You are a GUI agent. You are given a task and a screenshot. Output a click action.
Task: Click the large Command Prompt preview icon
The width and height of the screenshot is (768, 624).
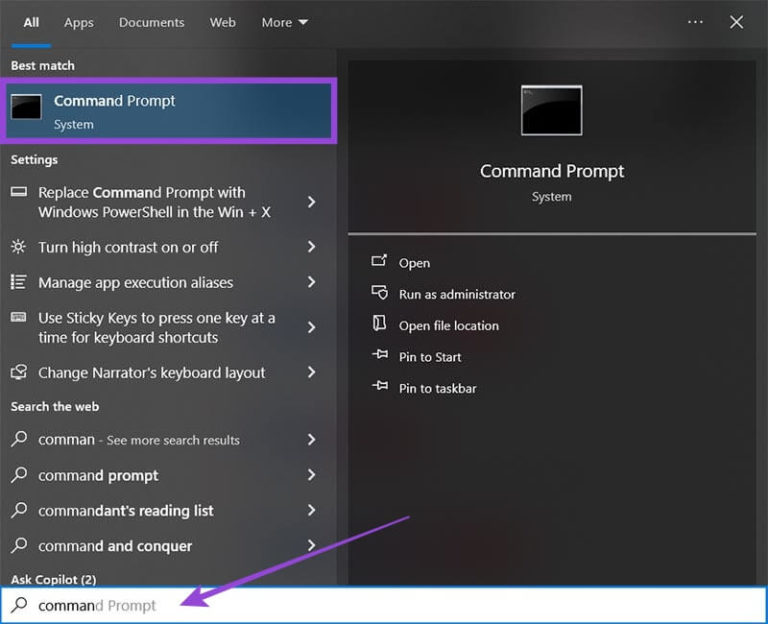pyautogui.click(x=552, y=110)
